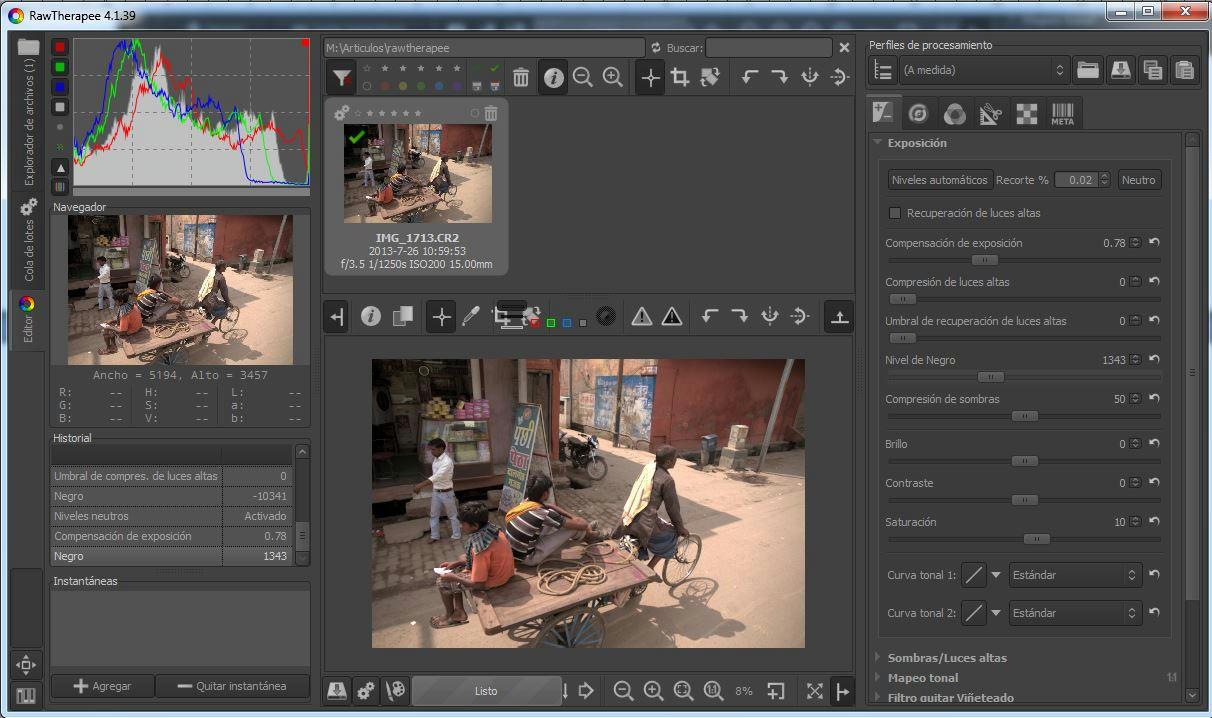Switch to the Cola de lotes tab
Viewport: 1212px width, 718px height.
[x=28, y=240]
